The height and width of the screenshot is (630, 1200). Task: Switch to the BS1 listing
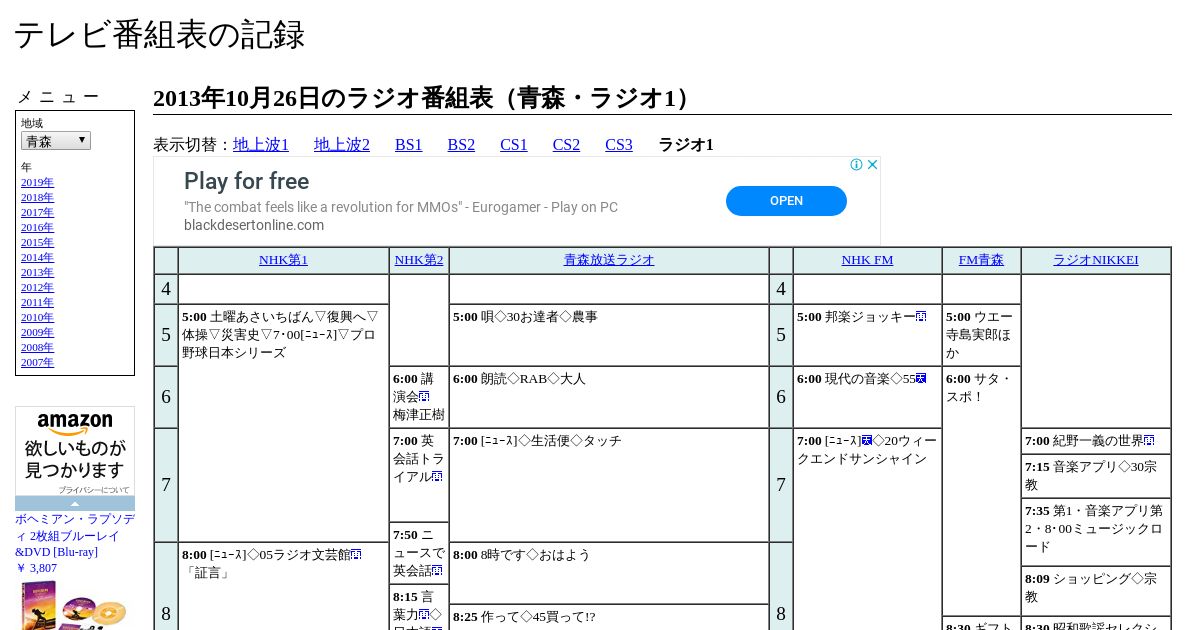(x=409, y=144)
